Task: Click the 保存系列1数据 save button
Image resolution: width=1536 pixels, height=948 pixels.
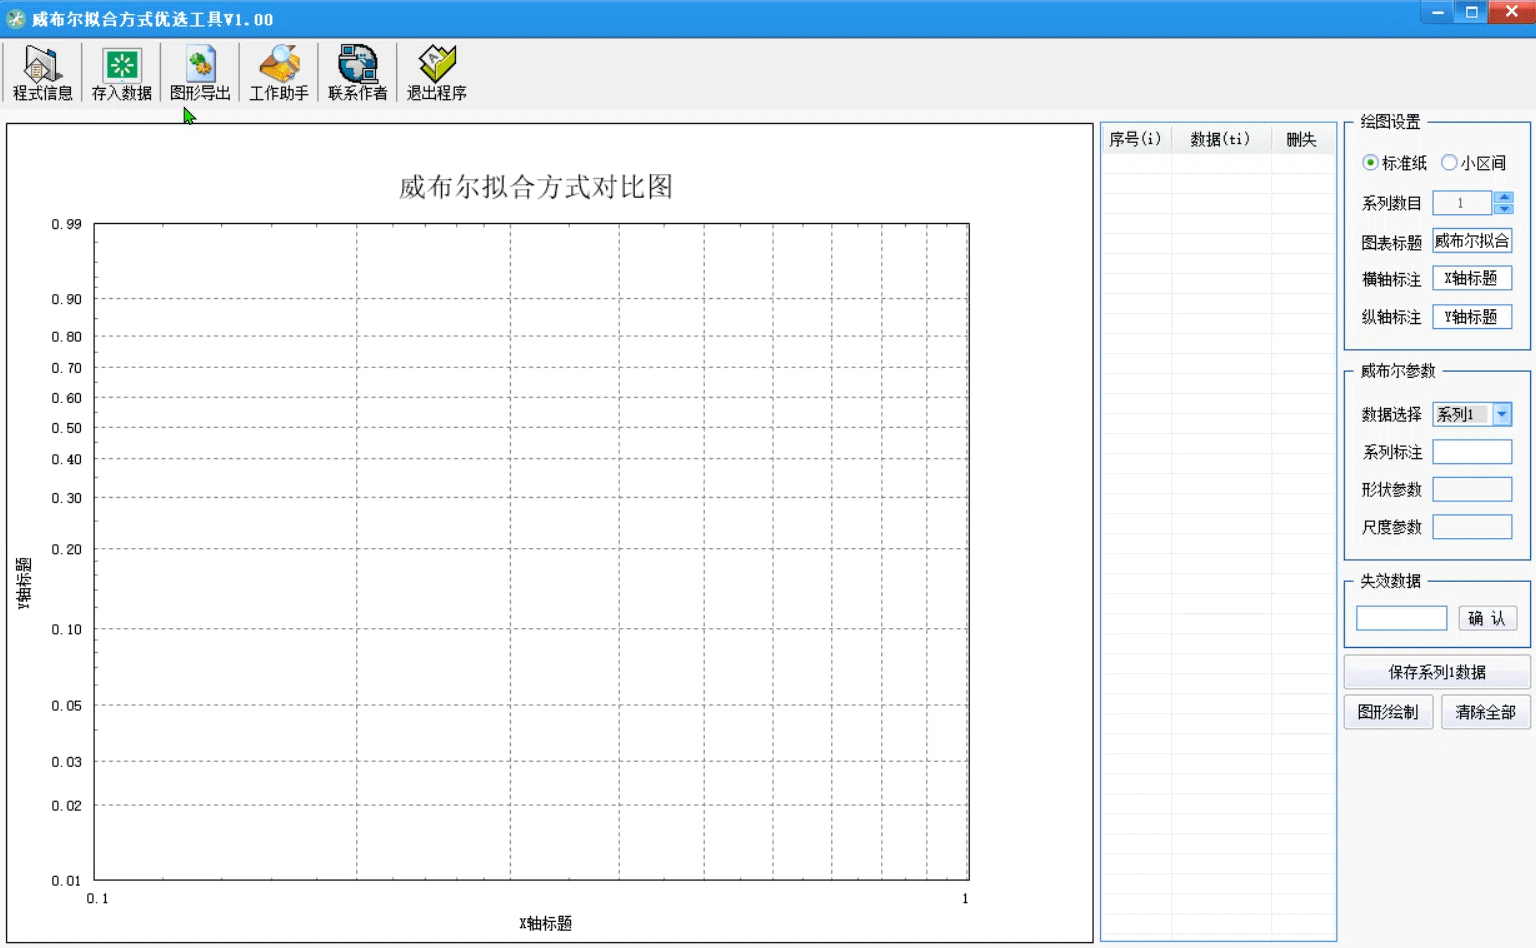Action: pos(1437,671)
